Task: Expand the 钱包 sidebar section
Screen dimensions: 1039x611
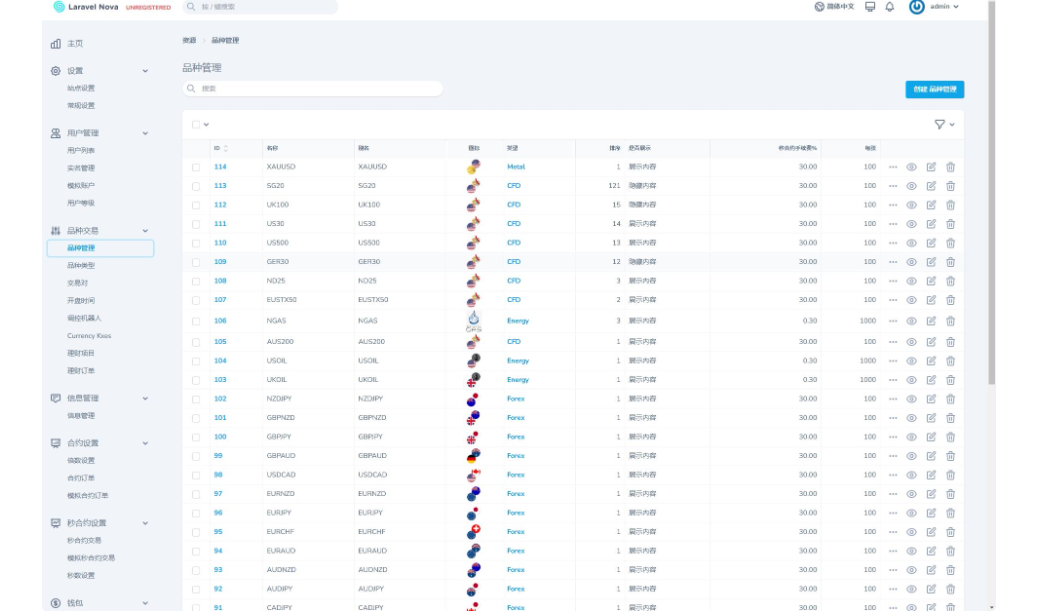Action: (x=145, y=603)
